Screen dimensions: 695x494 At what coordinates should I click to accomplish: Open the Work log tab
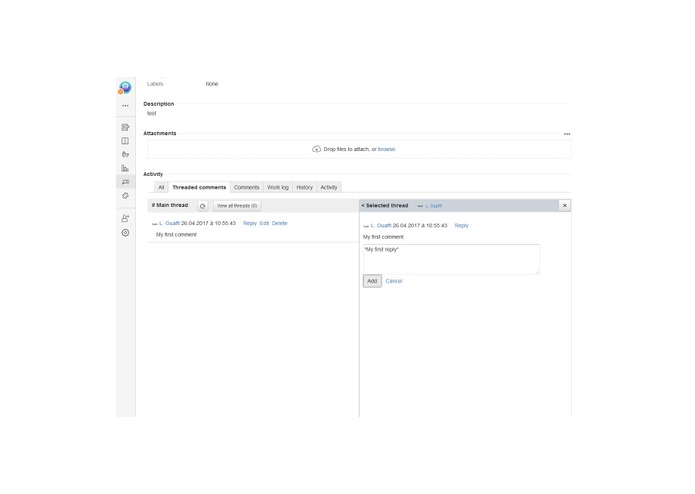tap(278, 187)
